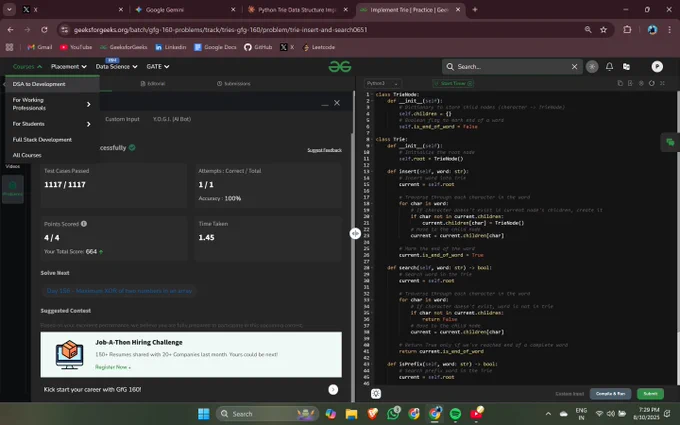Open the user profile avatar
This screenshot has height=425, width=680.
(x=657, y=66)
